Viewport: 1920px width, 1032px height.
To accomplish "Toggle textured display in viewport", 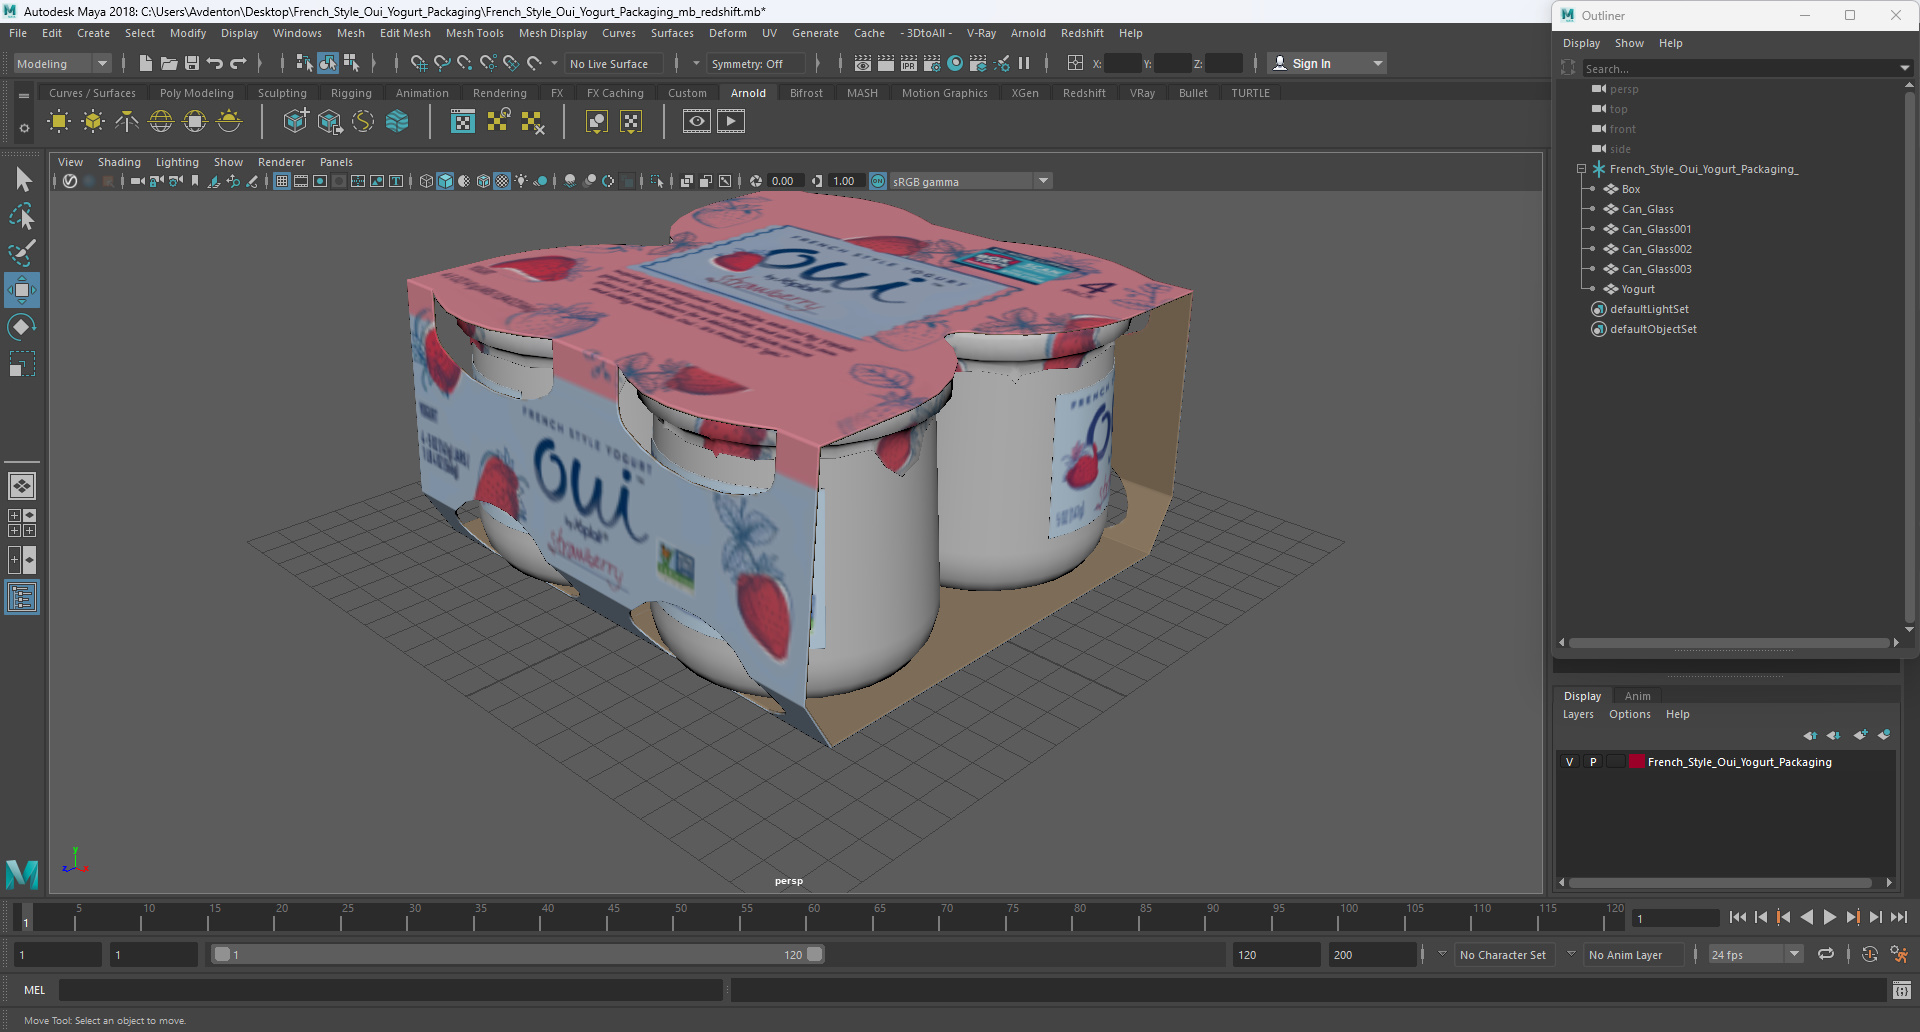I will 503,181.
